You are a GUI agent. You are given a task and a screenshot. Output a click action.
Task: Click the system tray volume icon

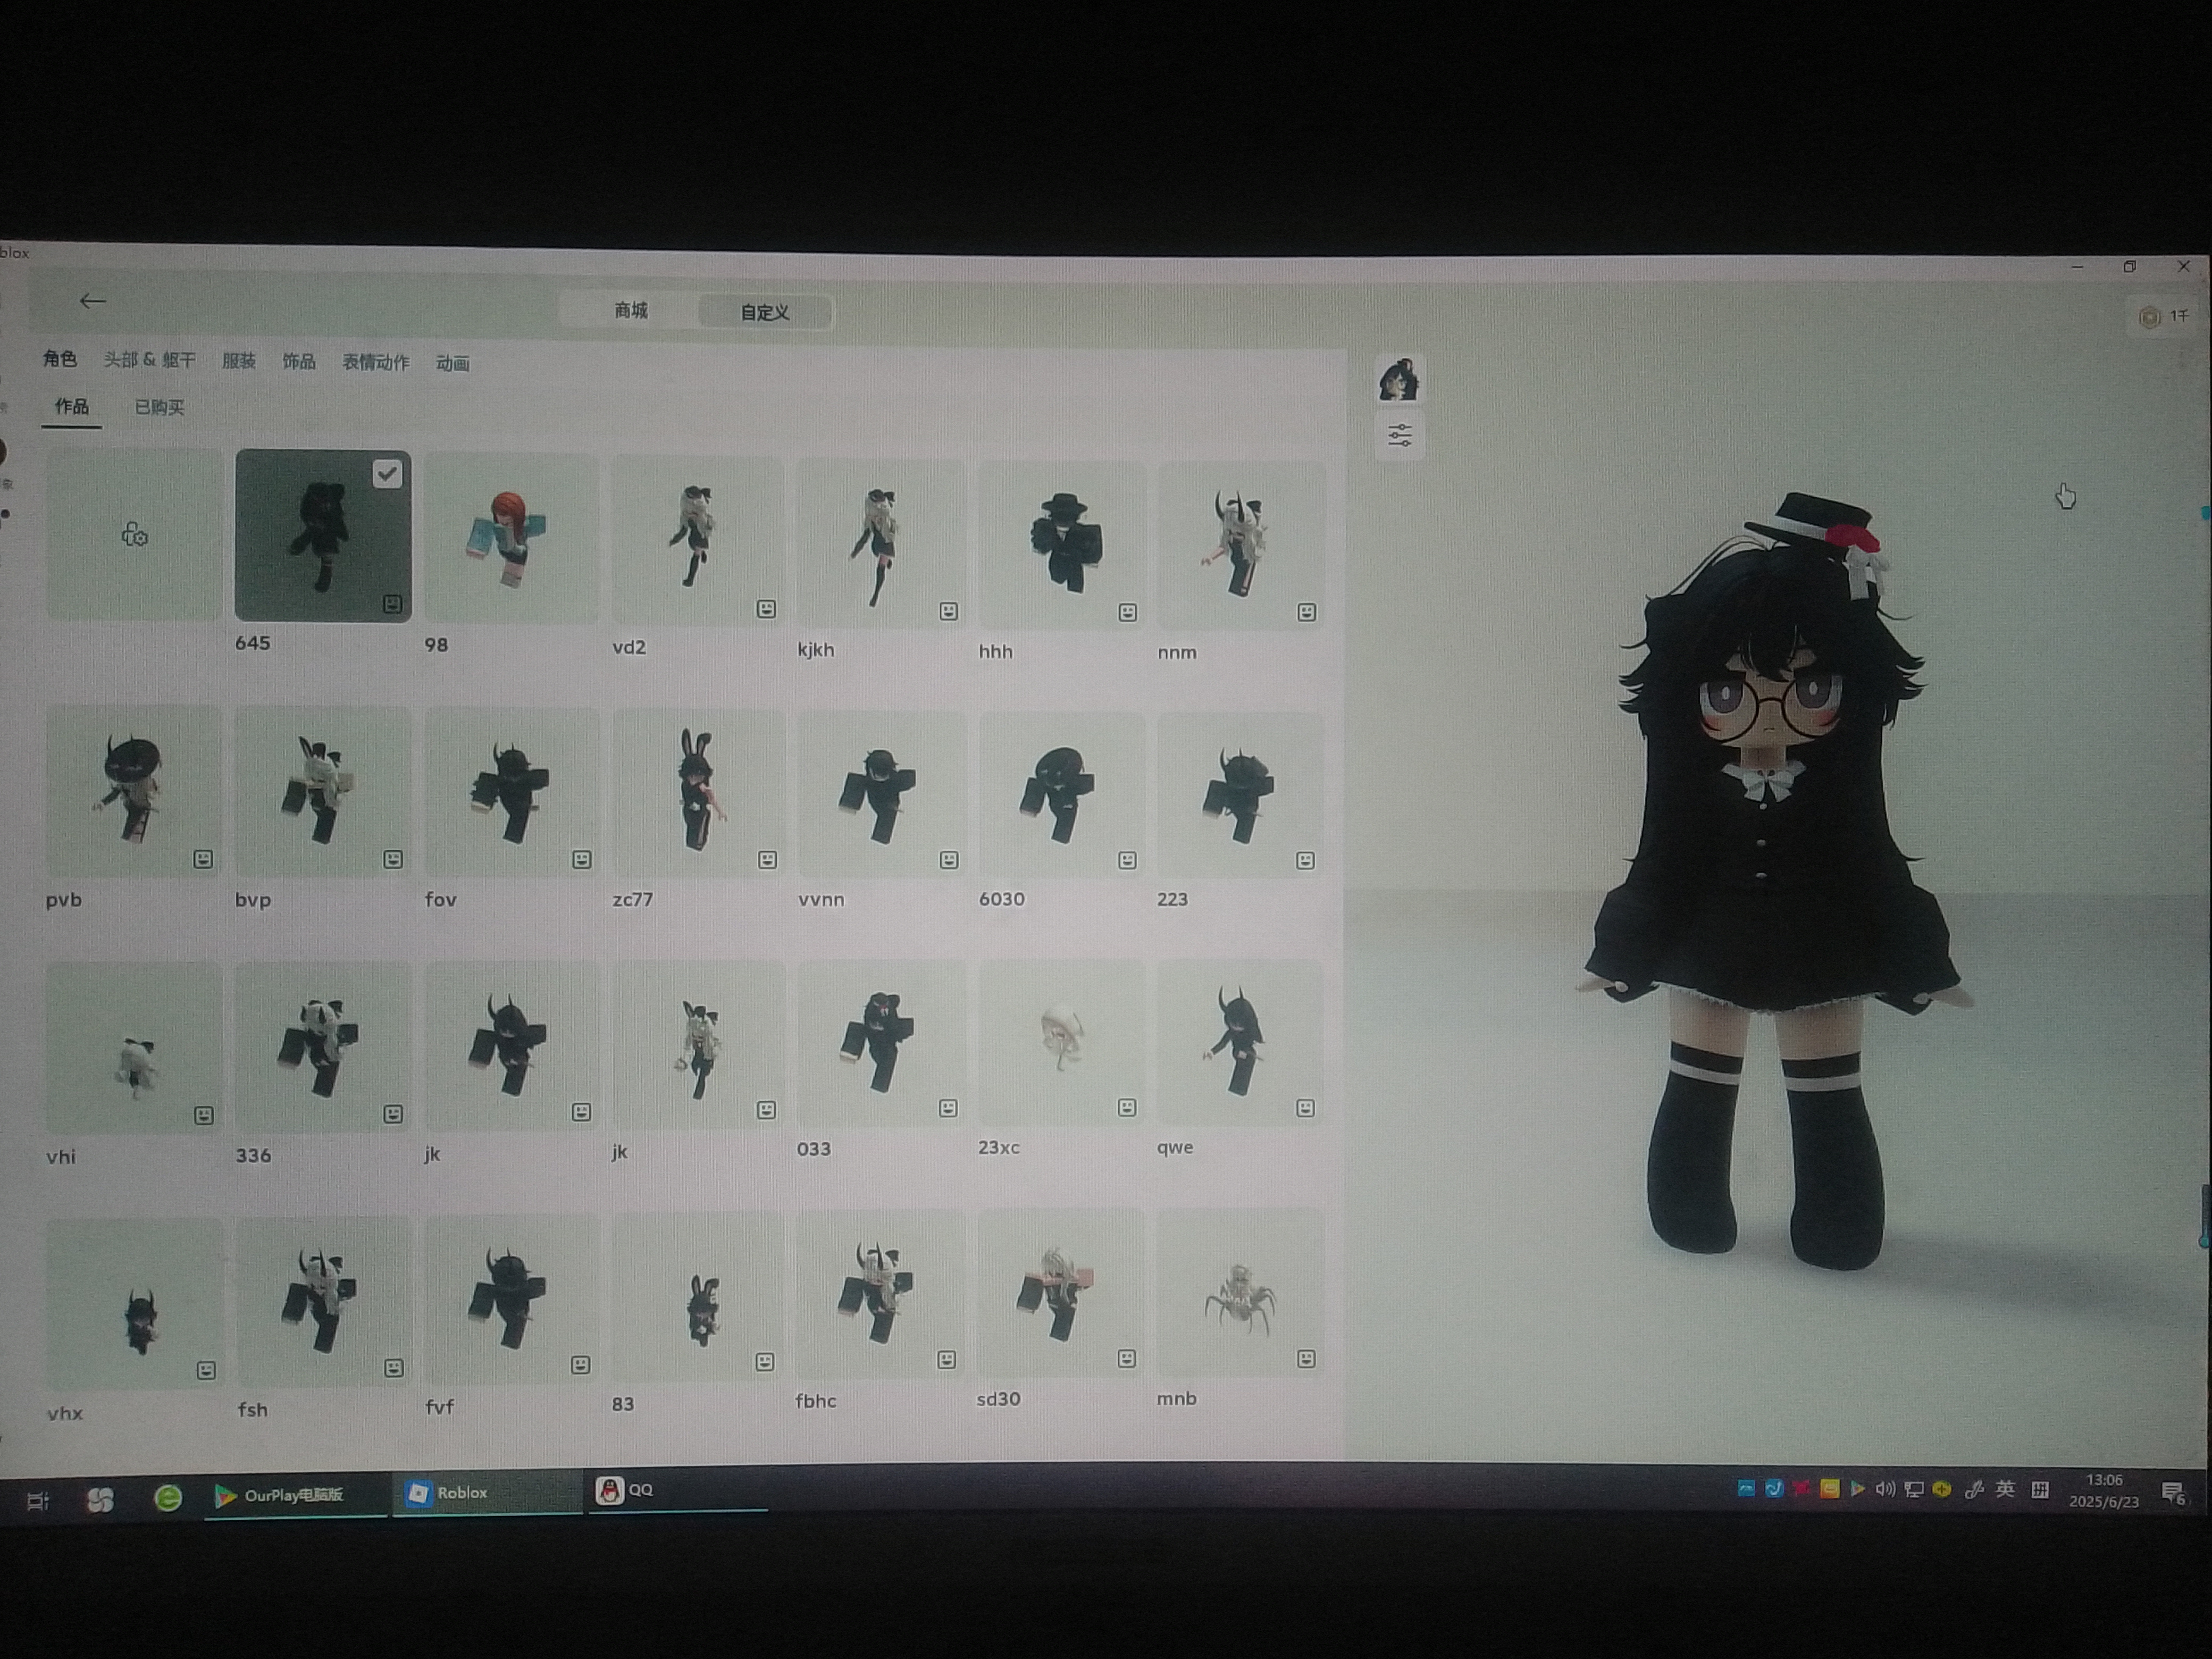tap(1884, 1489)
